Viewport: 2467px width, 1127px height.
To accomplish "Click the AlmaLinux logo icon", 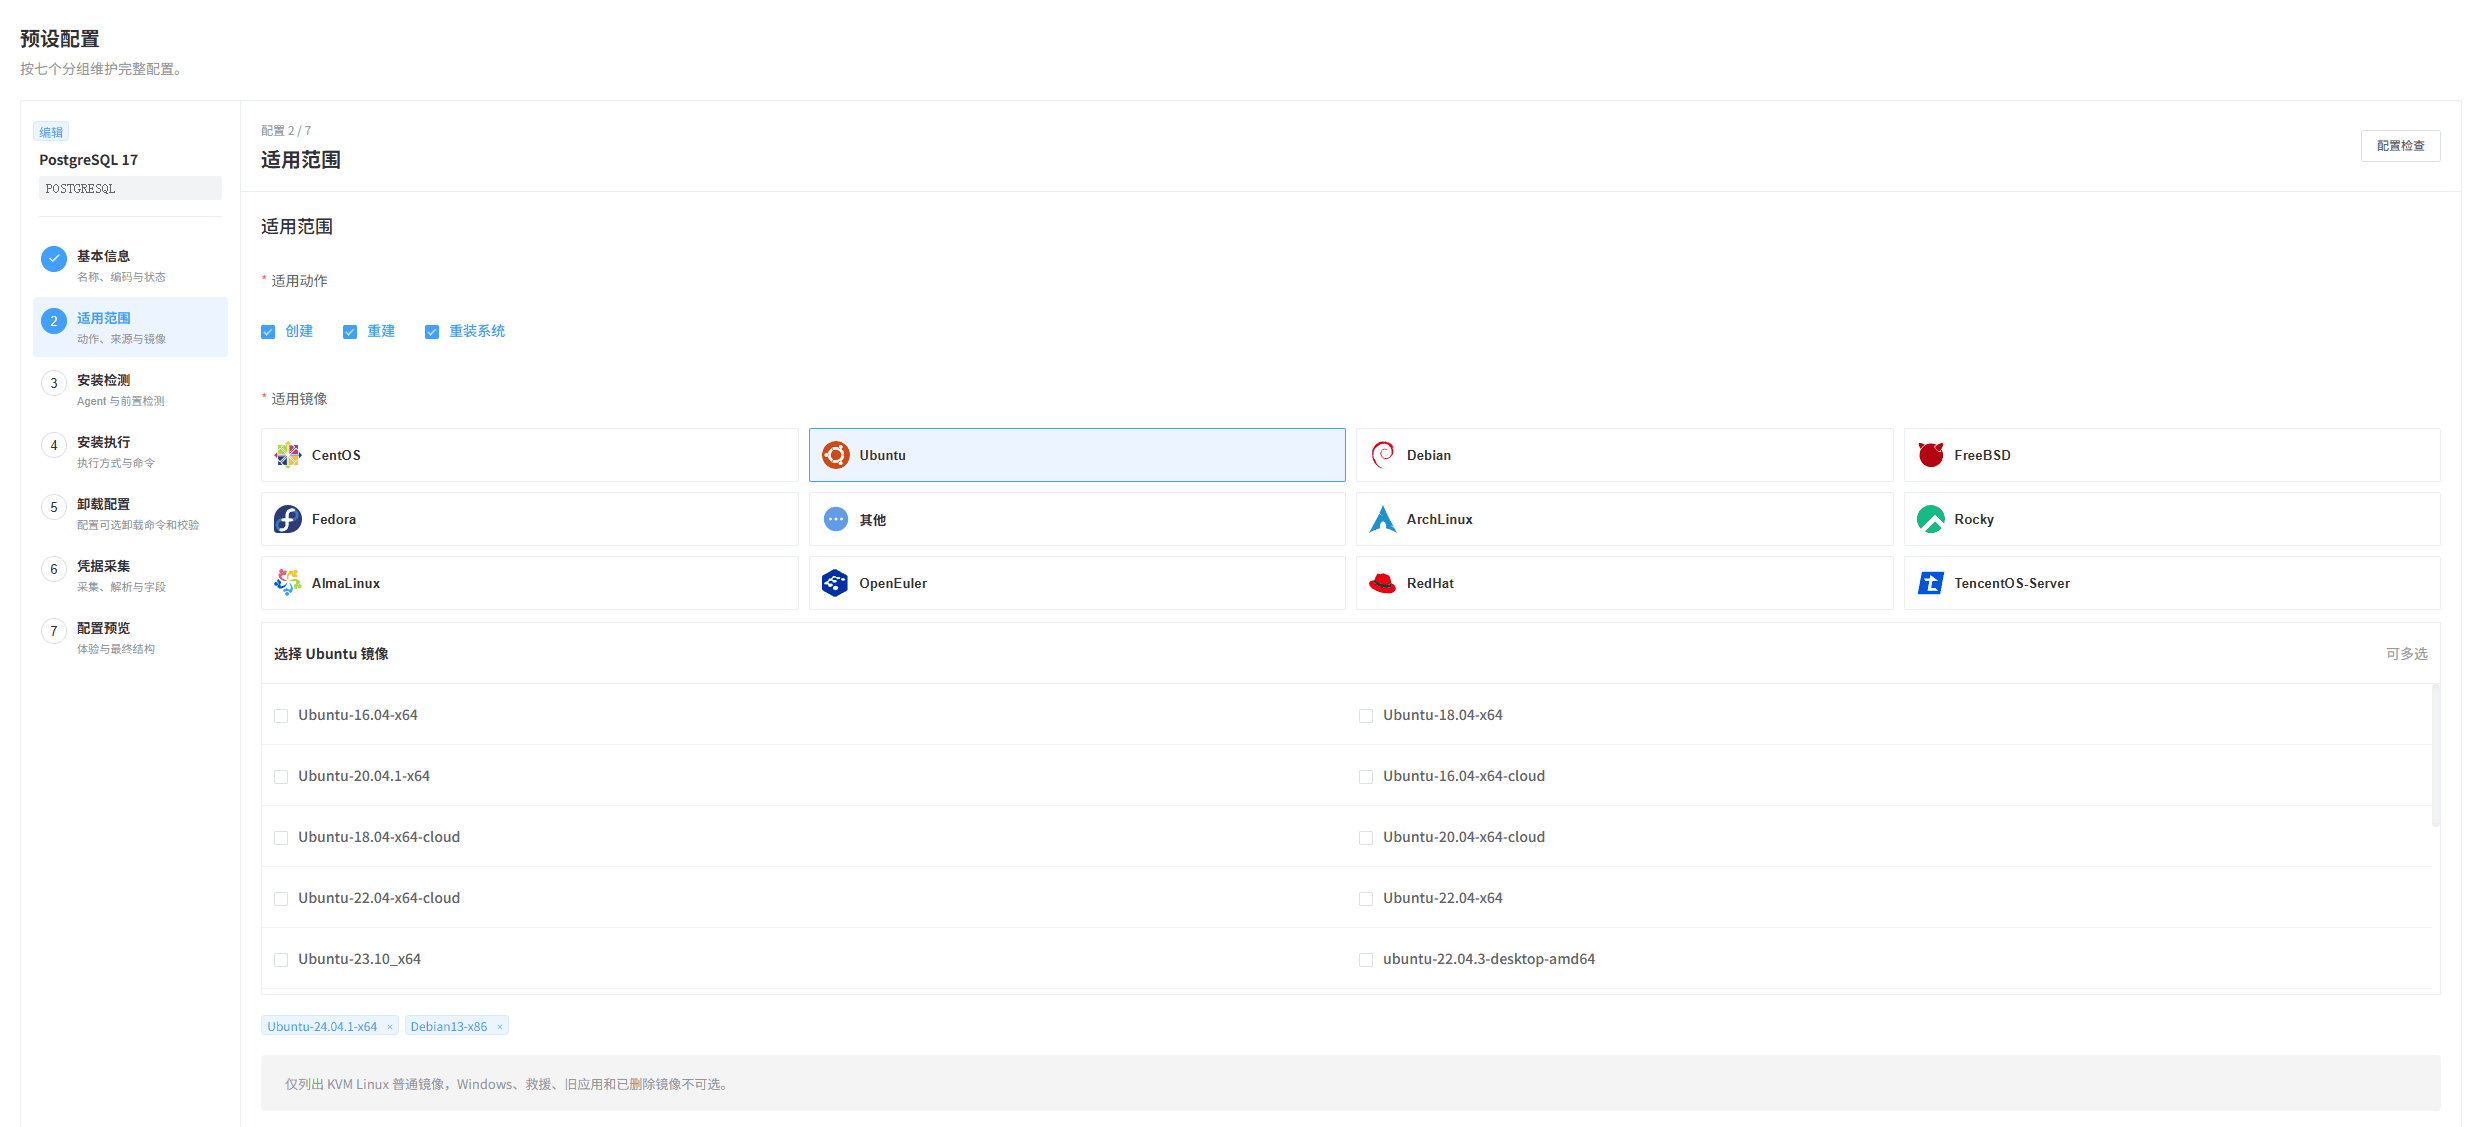I will pyautogui.click(x=288, y=583).
